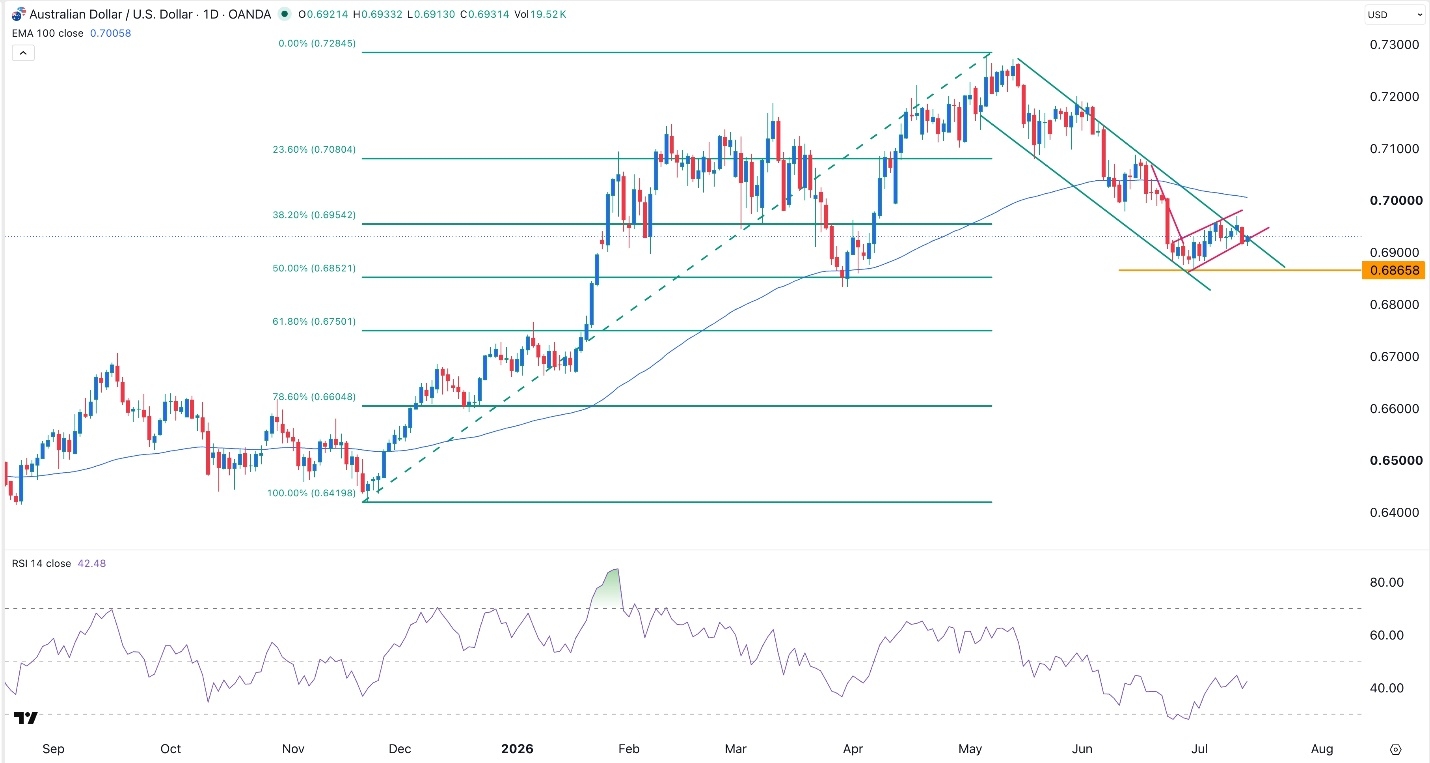This screenshot has height=763, width=1430.
Task: Select the 38.20% (0.69542) Fibonacci label
Action: [x=314, y=216]
